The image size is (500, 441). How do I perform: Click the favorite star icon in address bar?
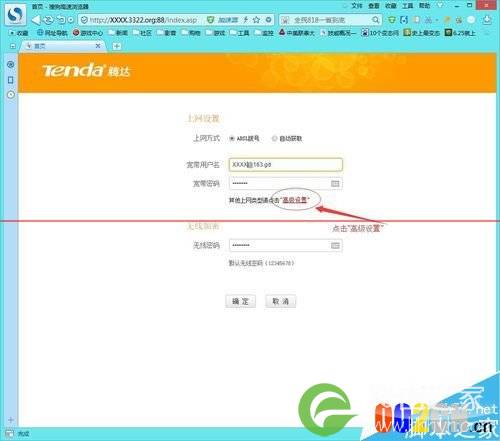click(x=256, y=20)
